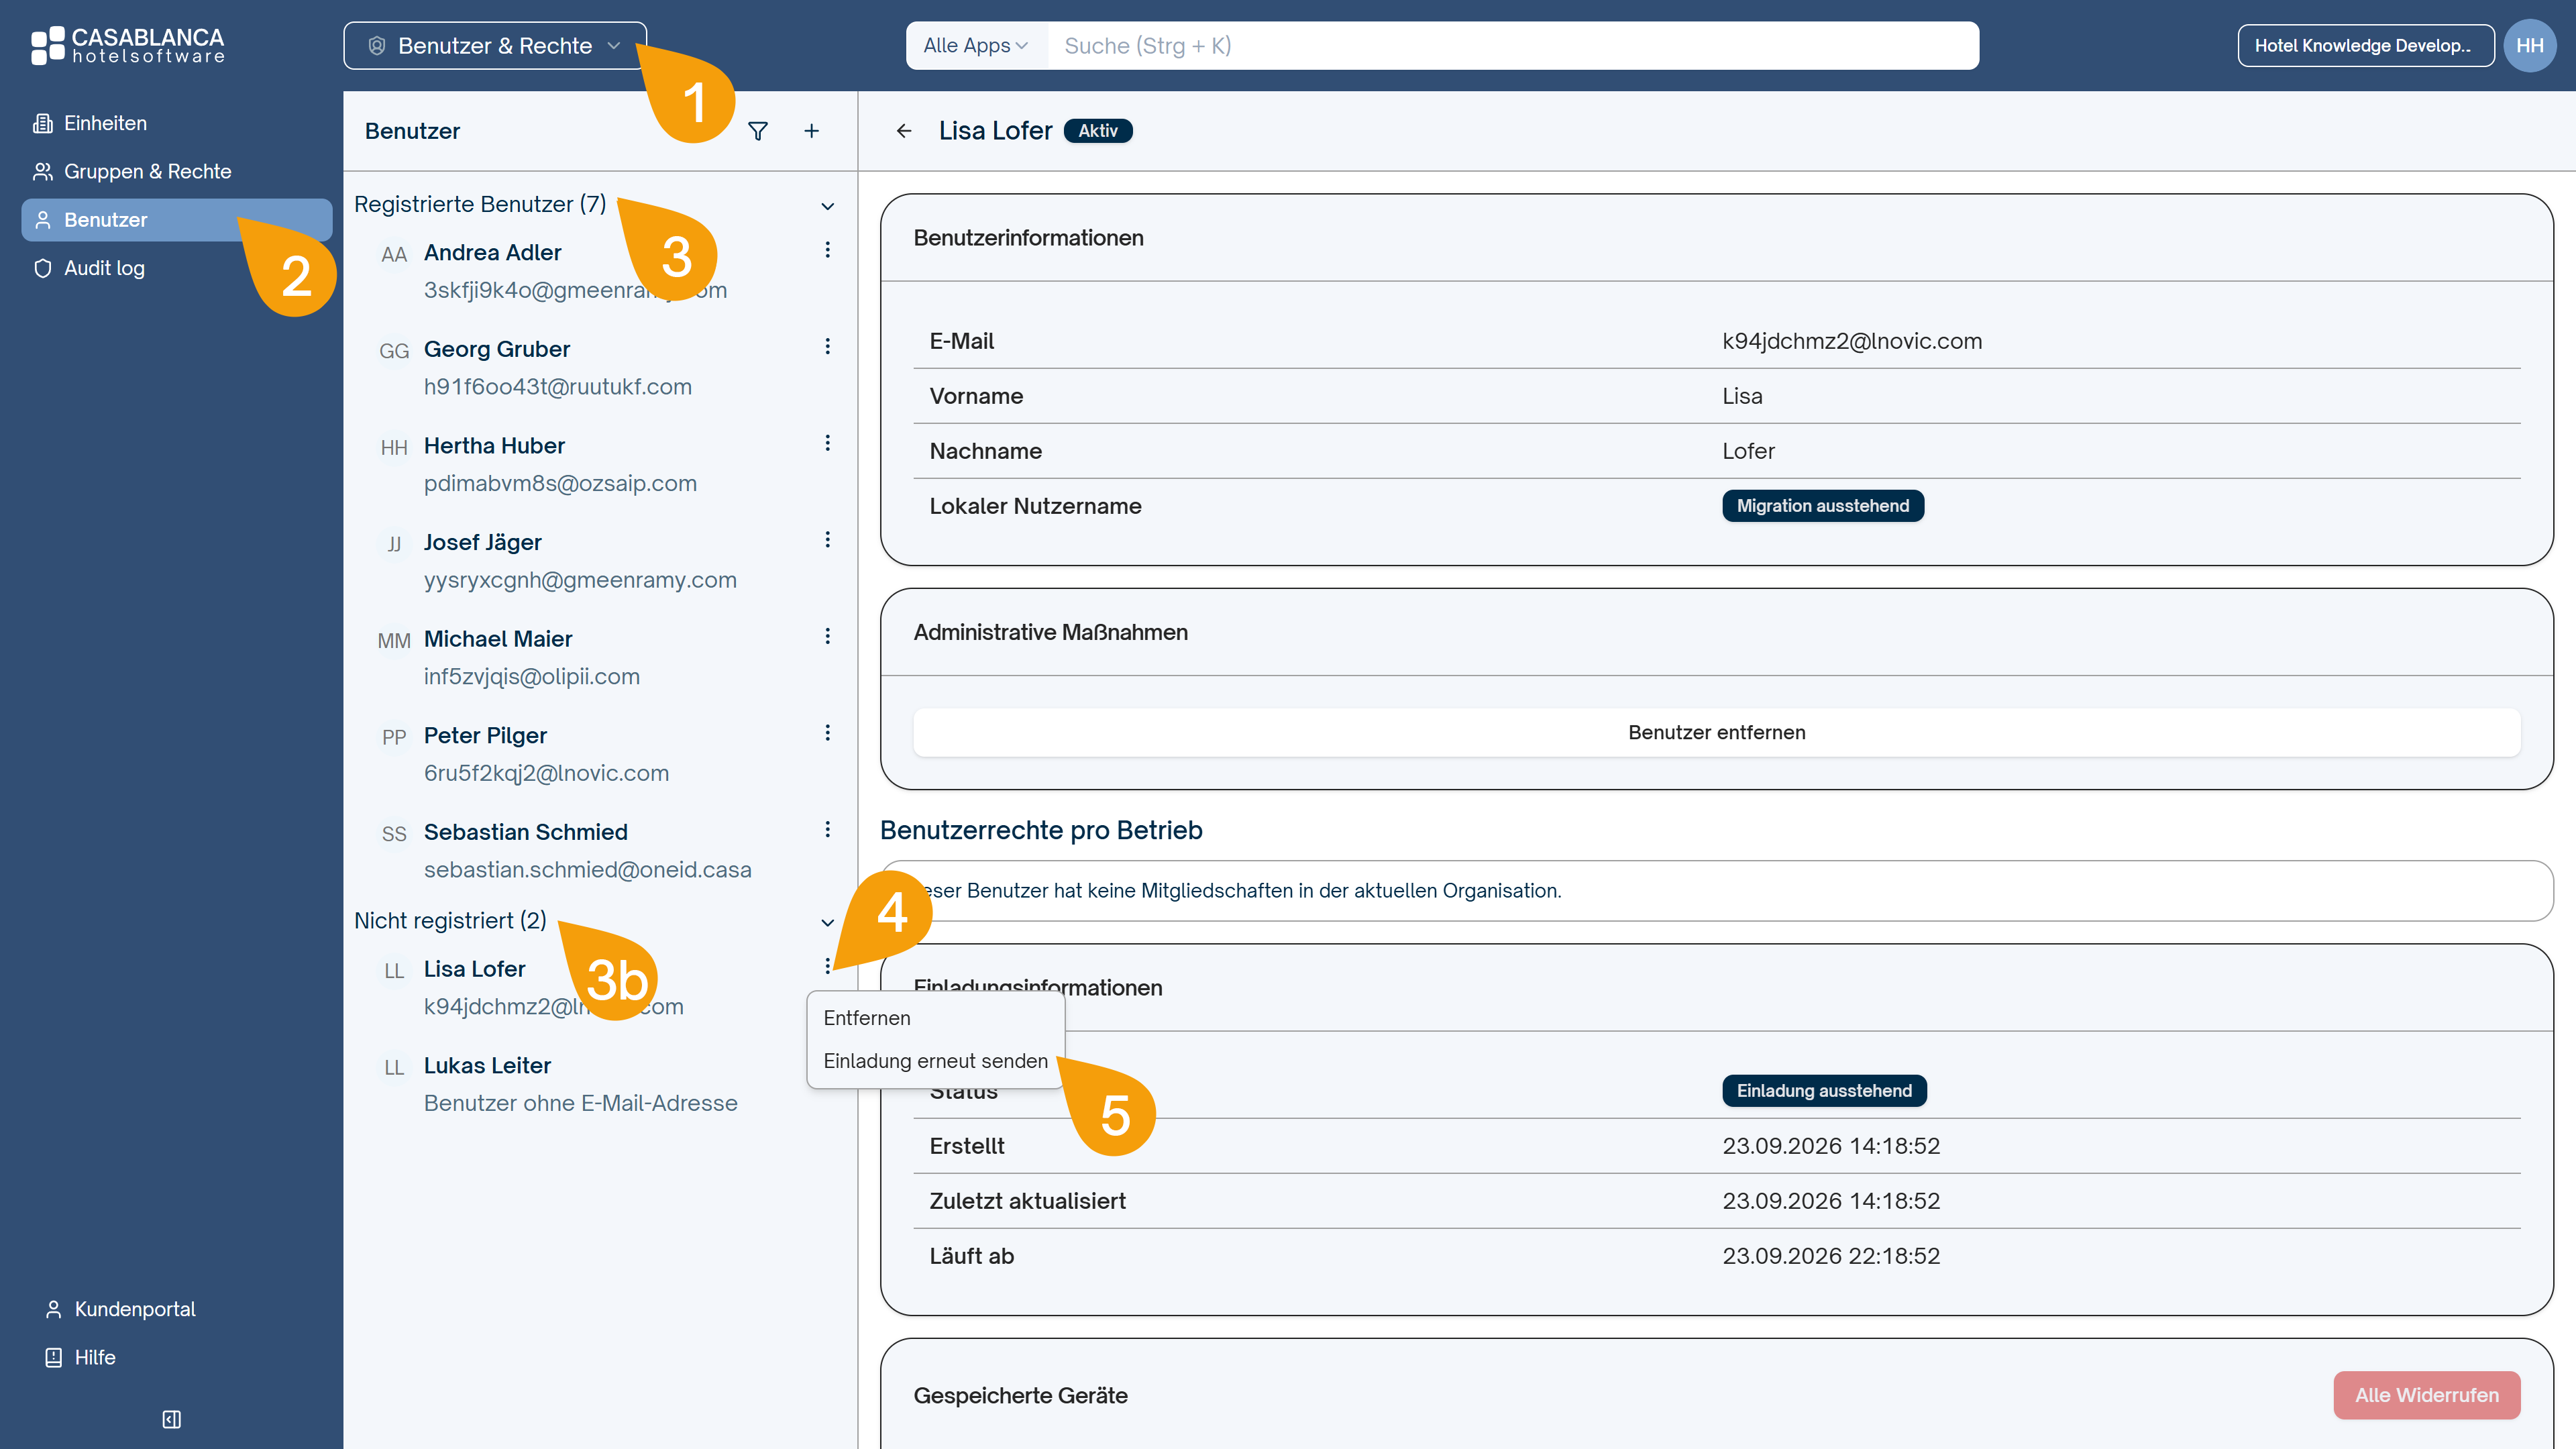Collapse the Nicht registriert section
This screenshot has height=1449, width=2576.
827,922
